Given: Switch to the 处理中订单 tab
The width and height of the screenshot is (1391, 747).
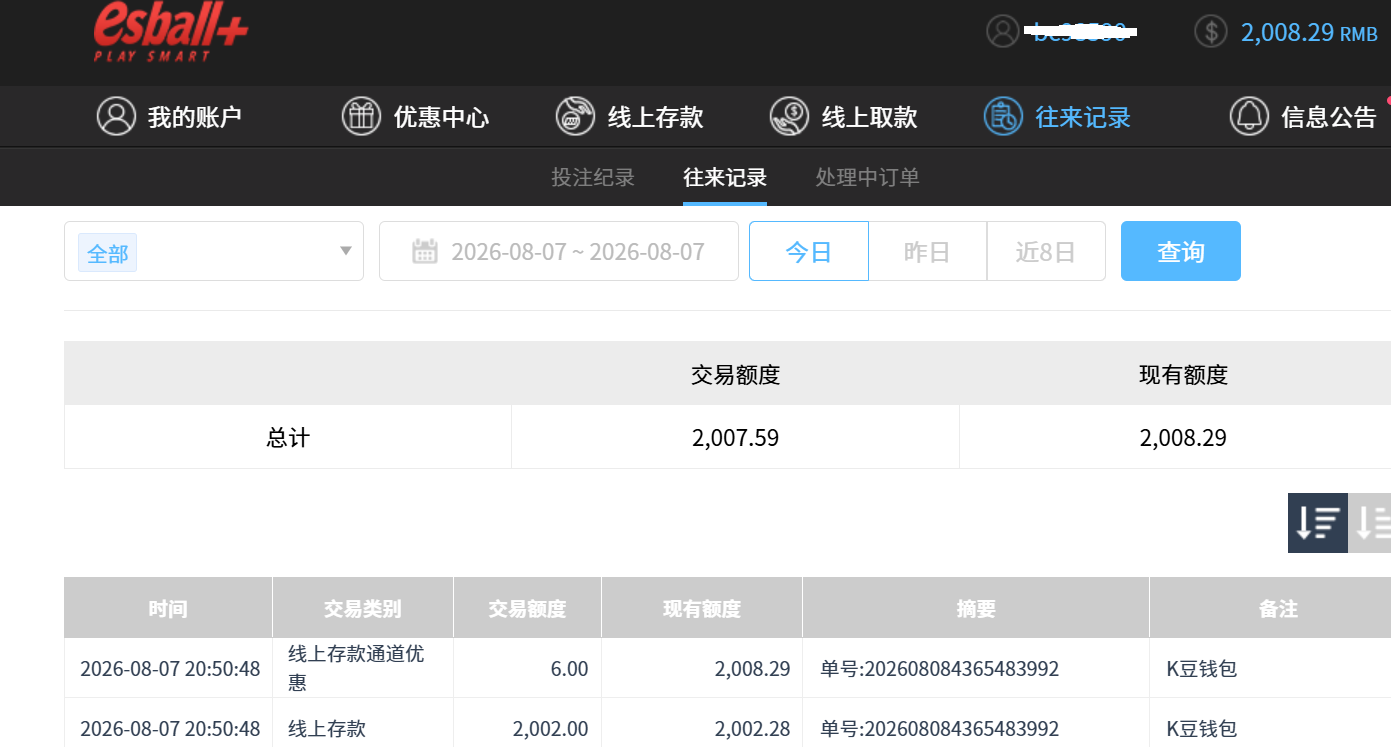Looking at the screenshot, I should (x=868, y=178).
